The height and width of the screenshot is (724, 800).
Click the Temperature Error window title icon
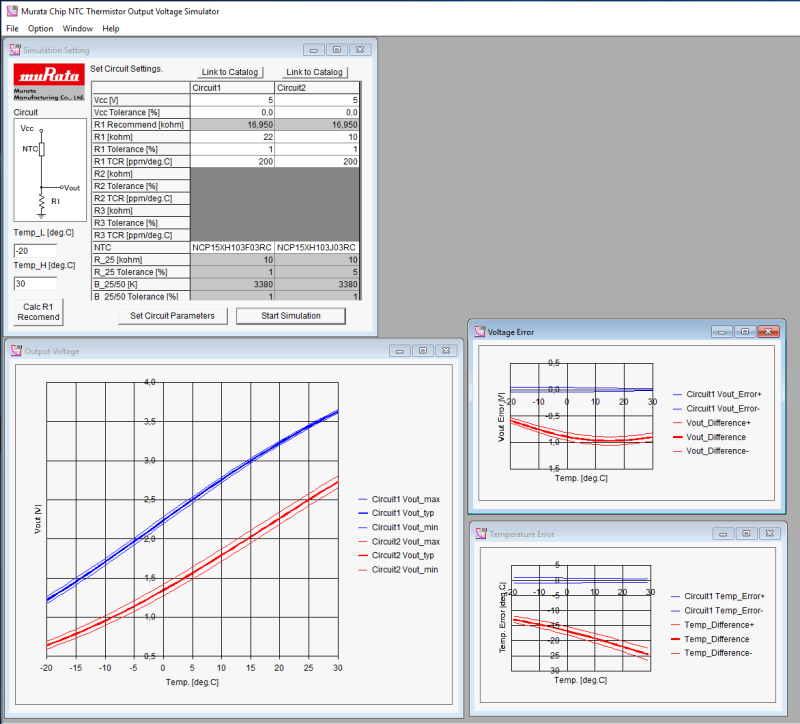point(478,534)
